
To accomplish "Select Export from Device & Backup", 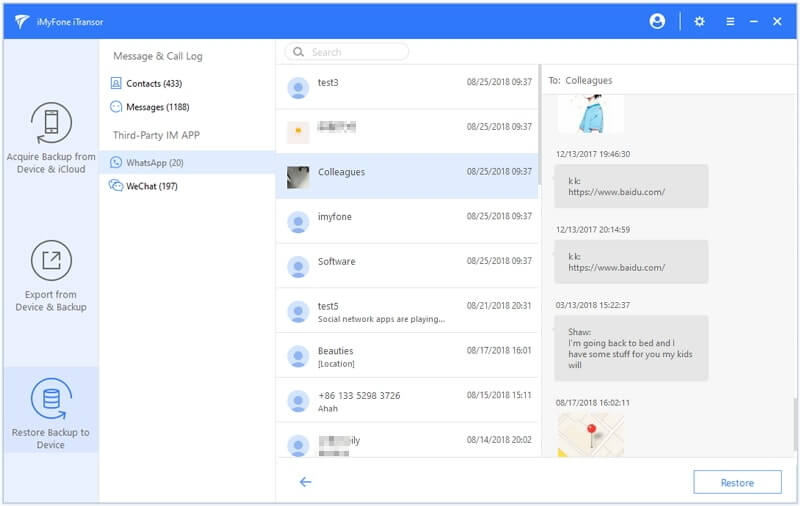I will [x=51, y=276].
